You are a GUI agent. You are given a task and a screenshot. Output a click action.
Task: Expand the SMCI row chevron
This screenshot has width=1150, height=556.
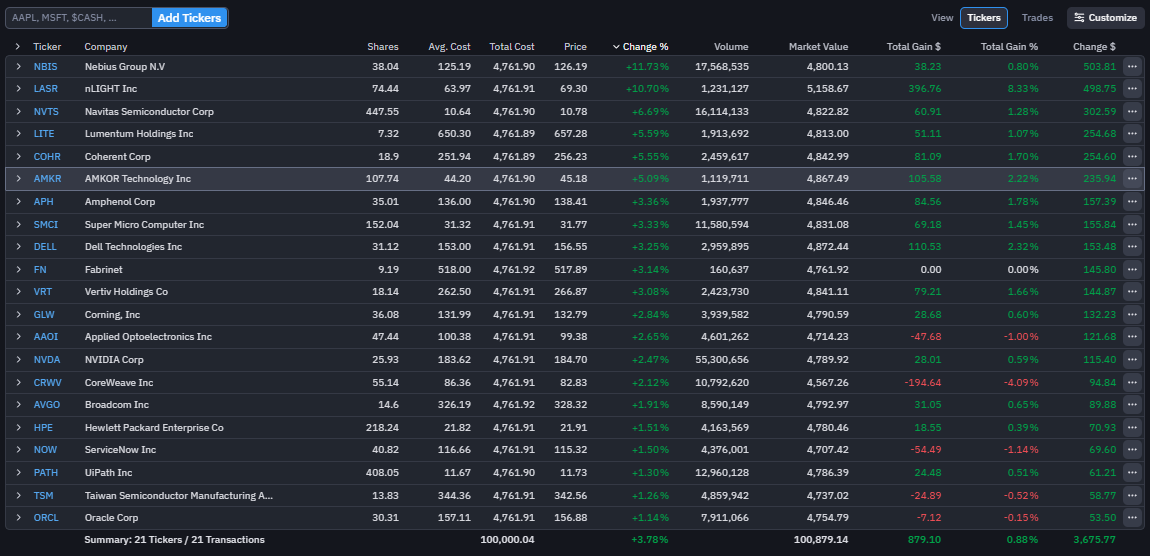click(18, 224)
